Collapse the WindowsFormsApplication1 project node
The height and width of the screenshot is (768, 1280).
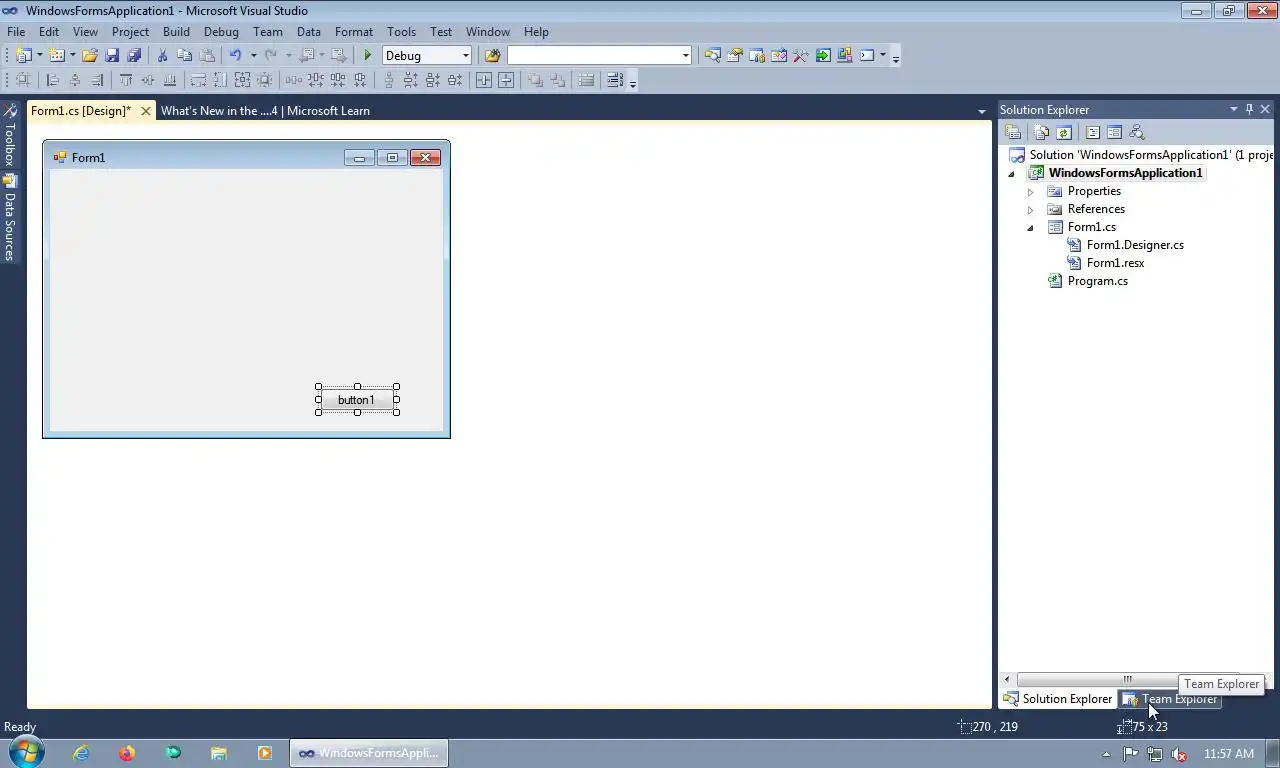[x=1012, y=174]
